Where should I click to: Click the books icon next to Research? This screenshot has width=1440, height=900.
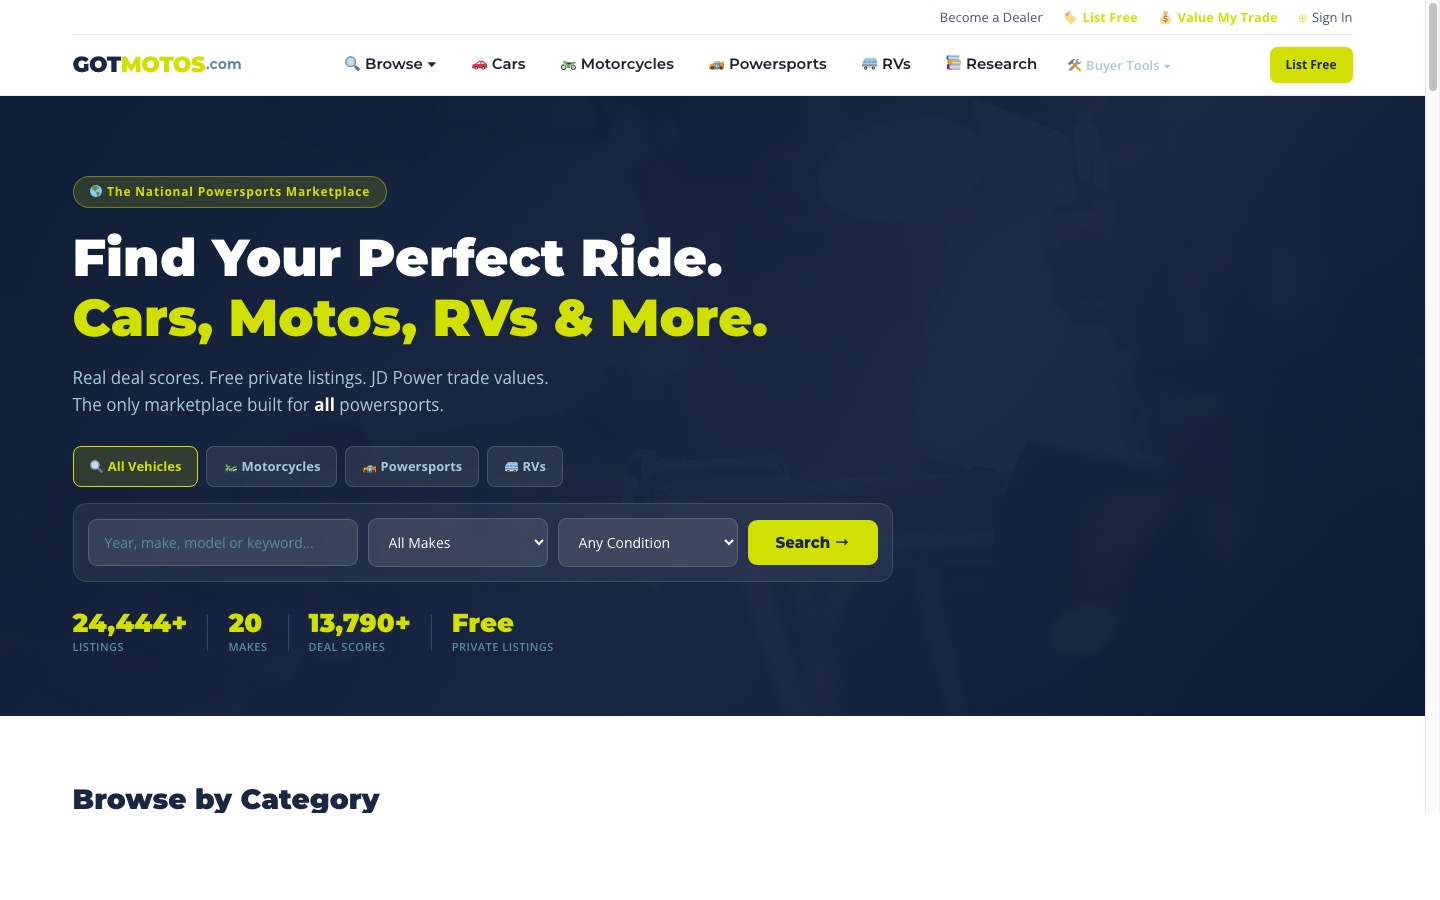coord(953,63)
